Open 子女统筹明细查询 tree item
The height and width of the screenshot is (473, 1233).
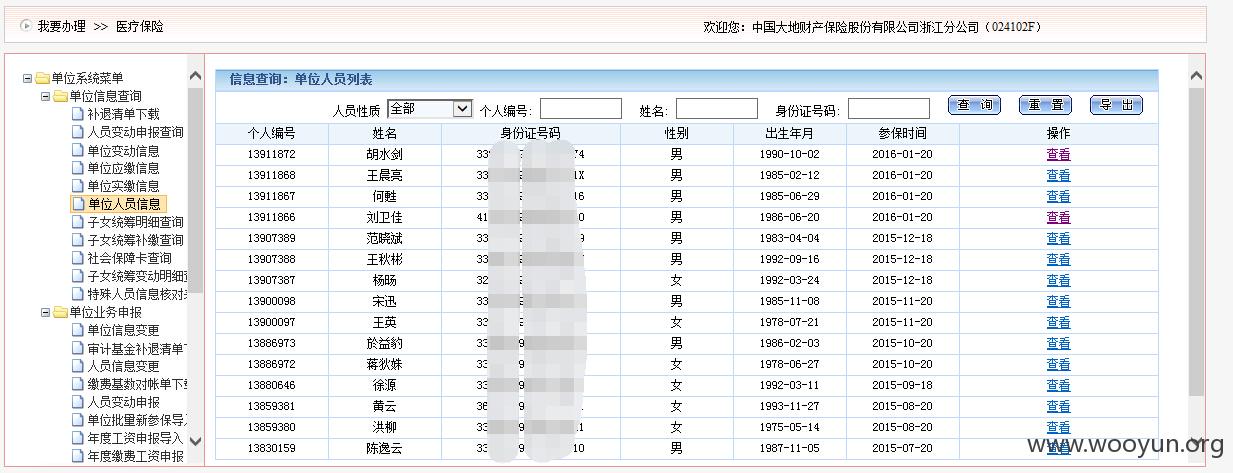pyautogui.click(x=135, y=222)
